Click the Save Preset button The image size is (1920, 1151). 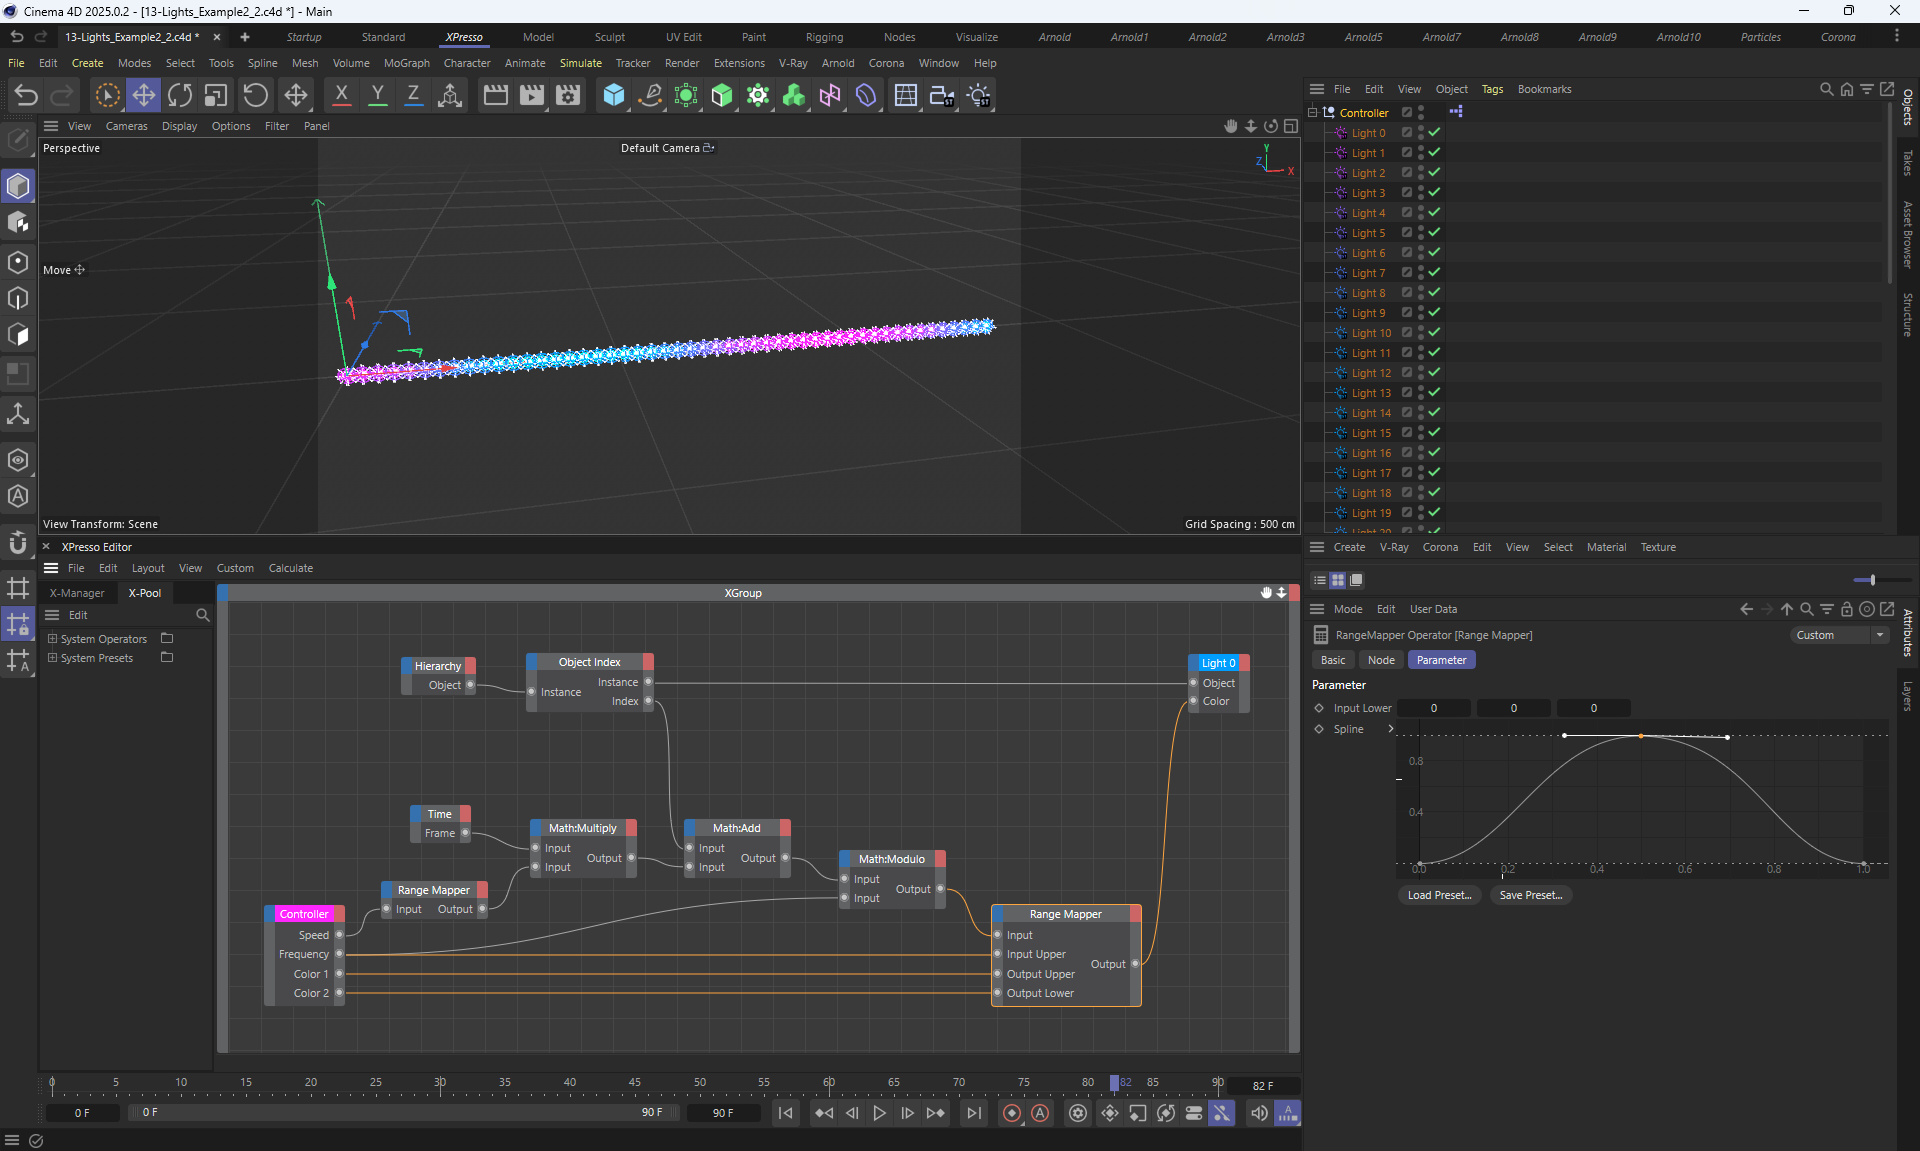[x=1530, y=895]
